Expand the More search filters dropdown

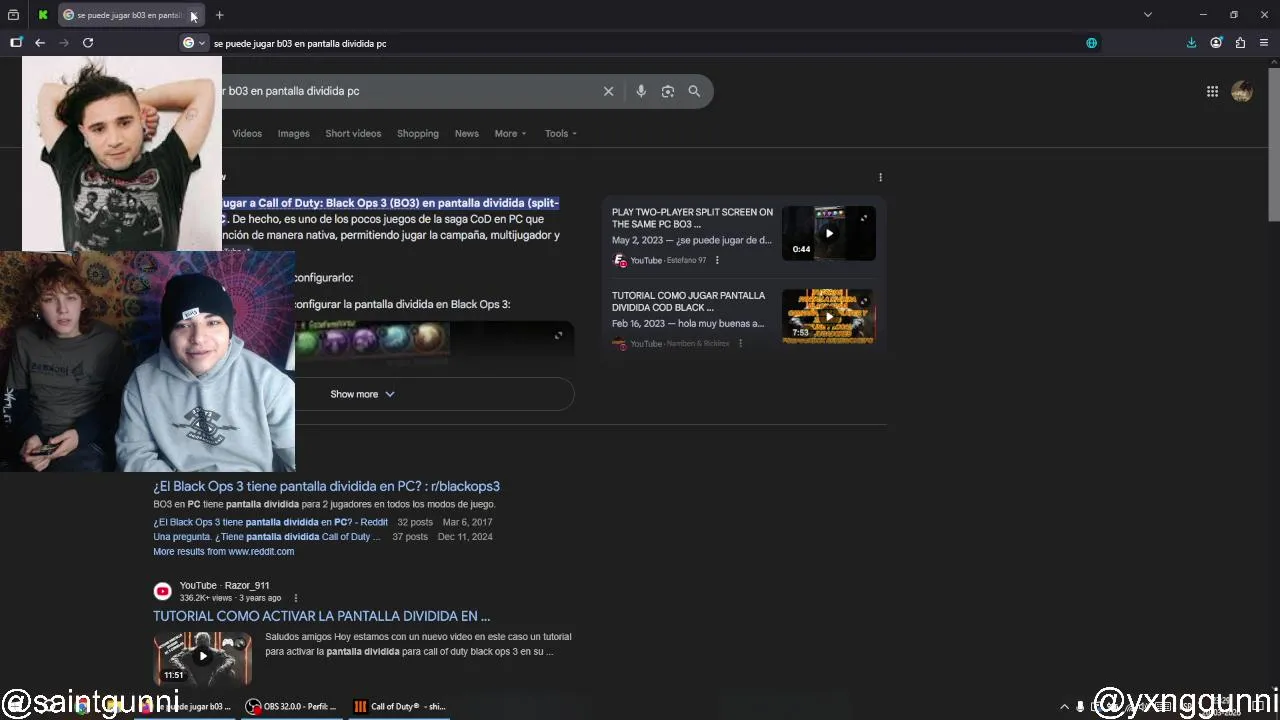point(510,133)
